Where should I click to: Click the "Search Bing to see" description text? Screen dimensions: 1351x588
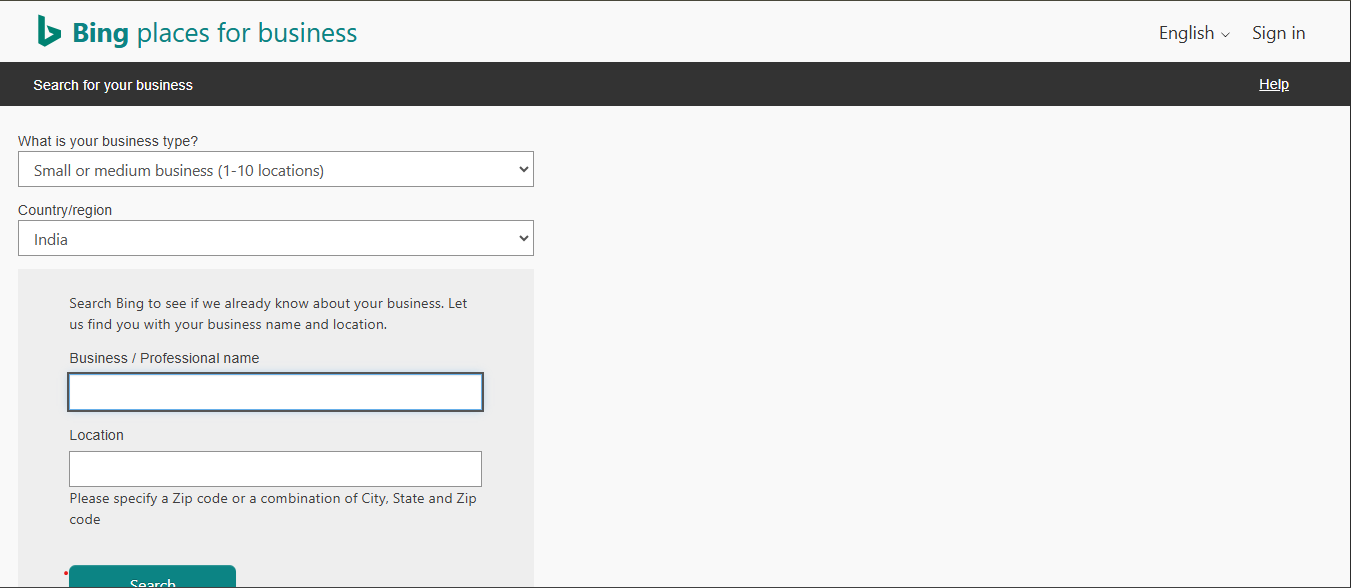[268, 314]
